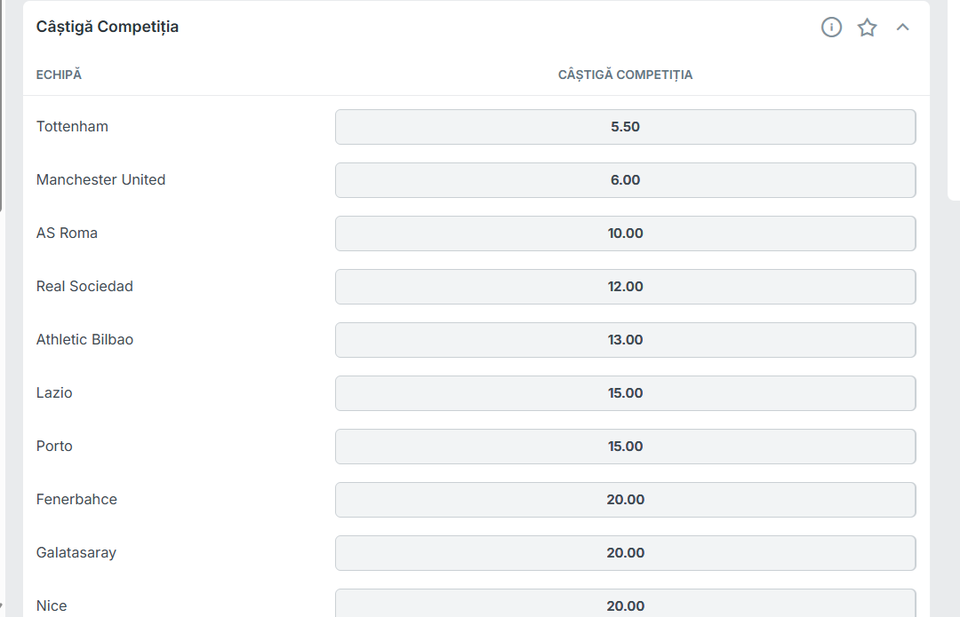Click the Porto team name

coord(54,446)
